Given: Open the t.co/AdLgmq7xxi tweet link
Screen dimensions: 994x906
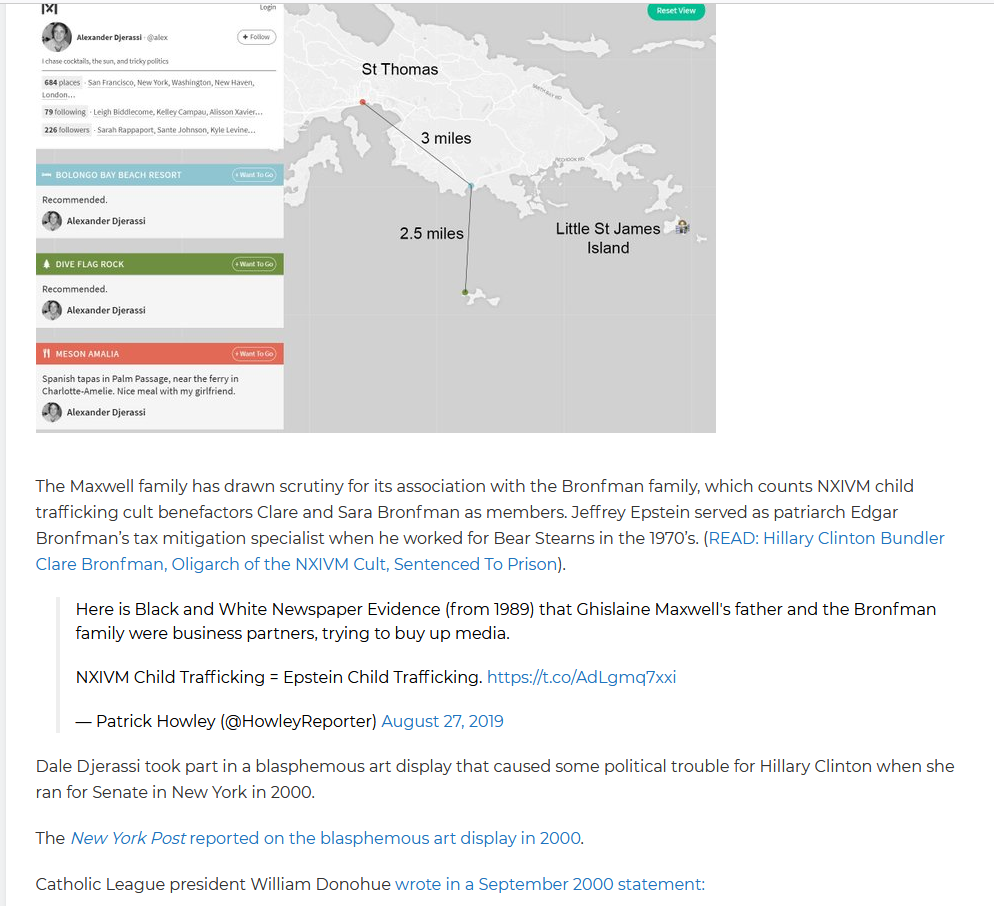Looking at the screenshot, I should [x=581, y=677].
